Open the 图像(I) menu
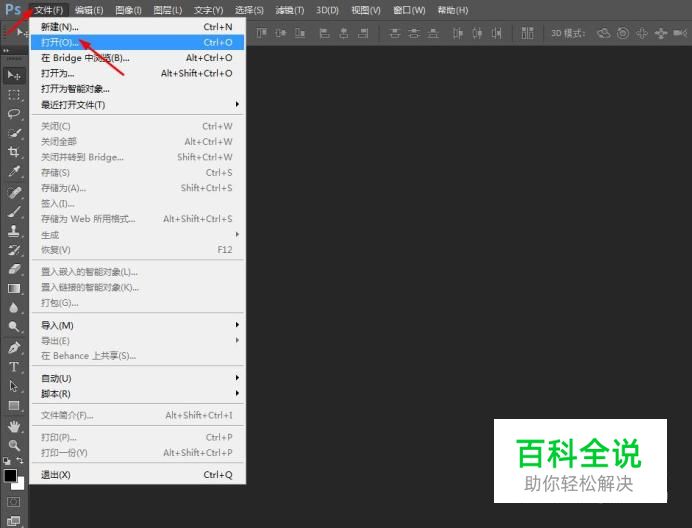 (128, 10)
